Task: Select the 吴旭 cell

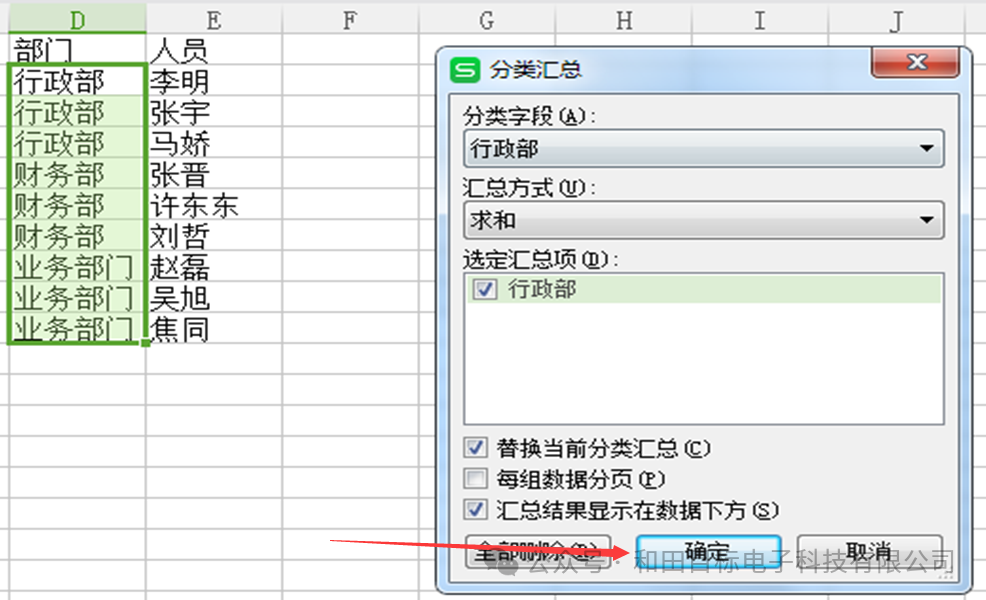Action: pos(214,297)
